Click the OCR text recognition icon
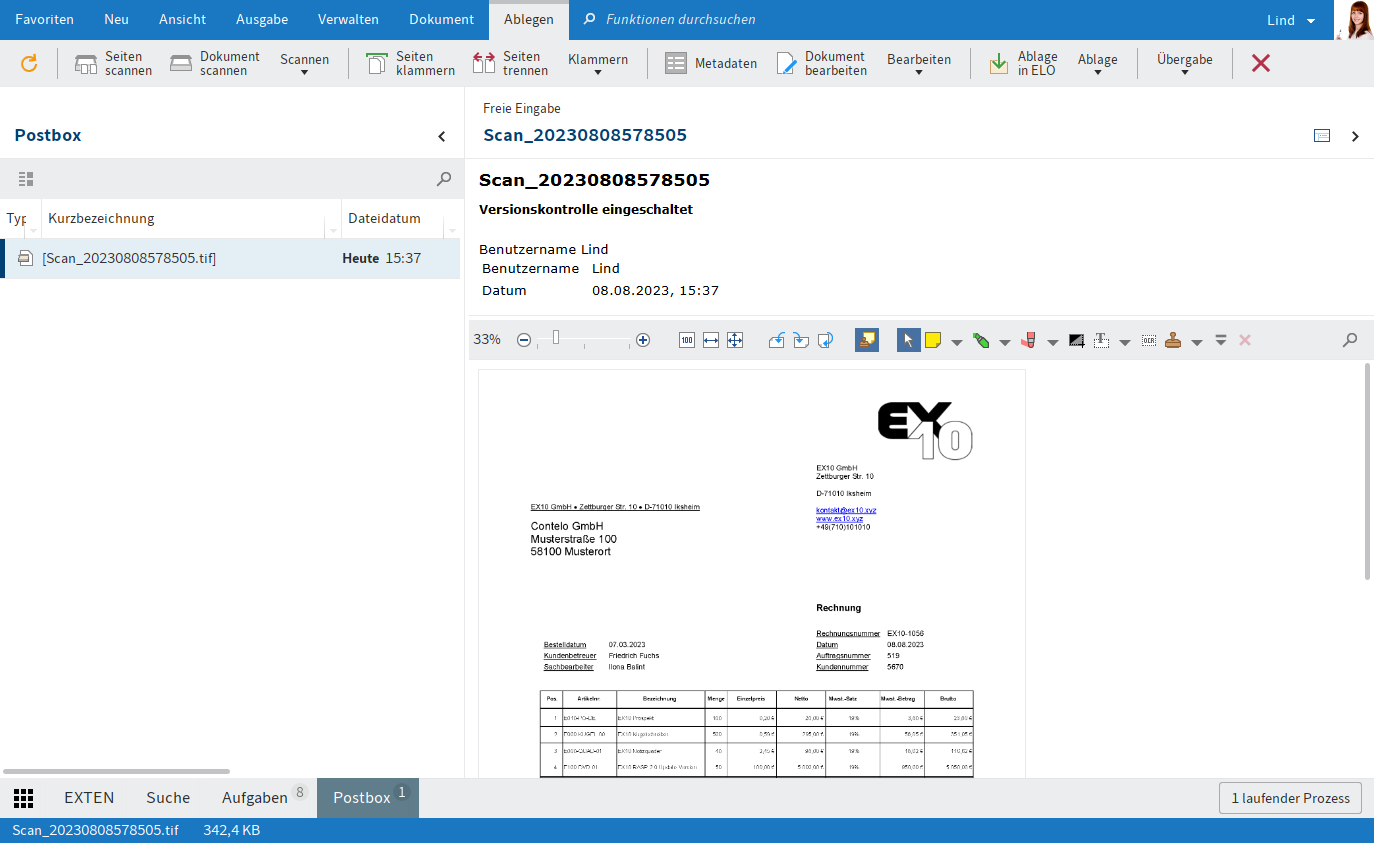 1149,340
